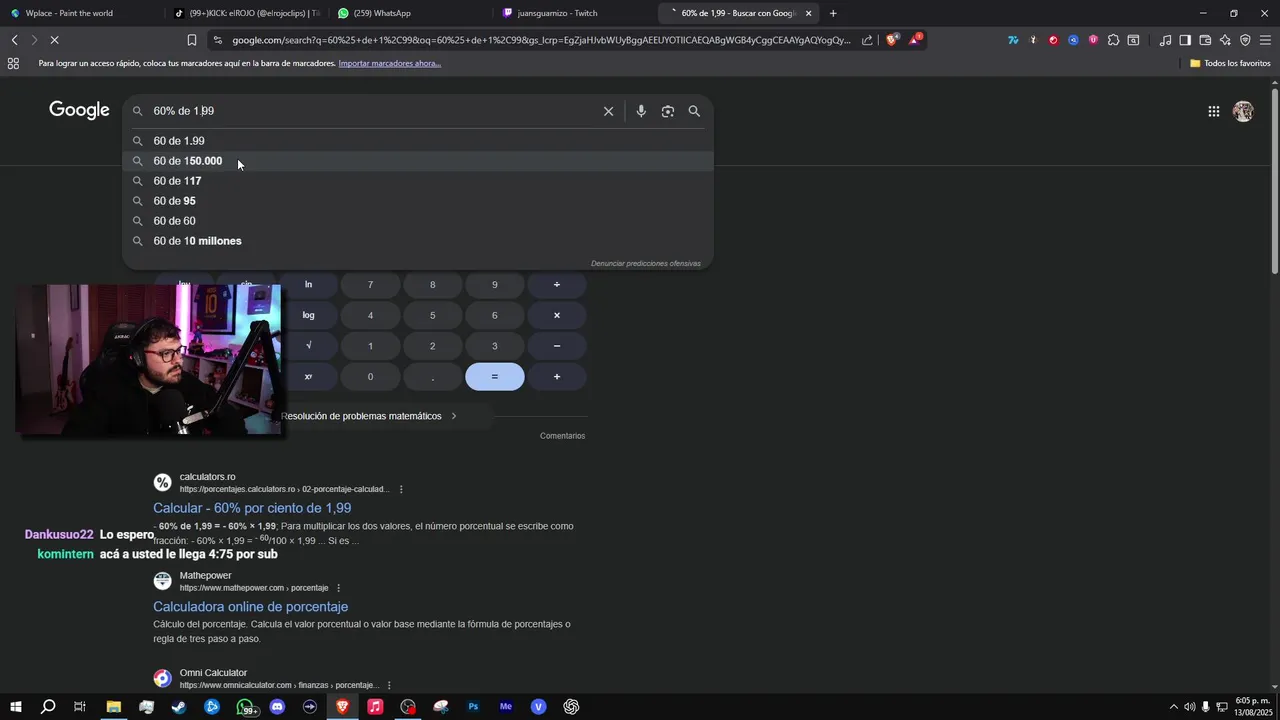Open Photoshop from the taskbar

473,706
